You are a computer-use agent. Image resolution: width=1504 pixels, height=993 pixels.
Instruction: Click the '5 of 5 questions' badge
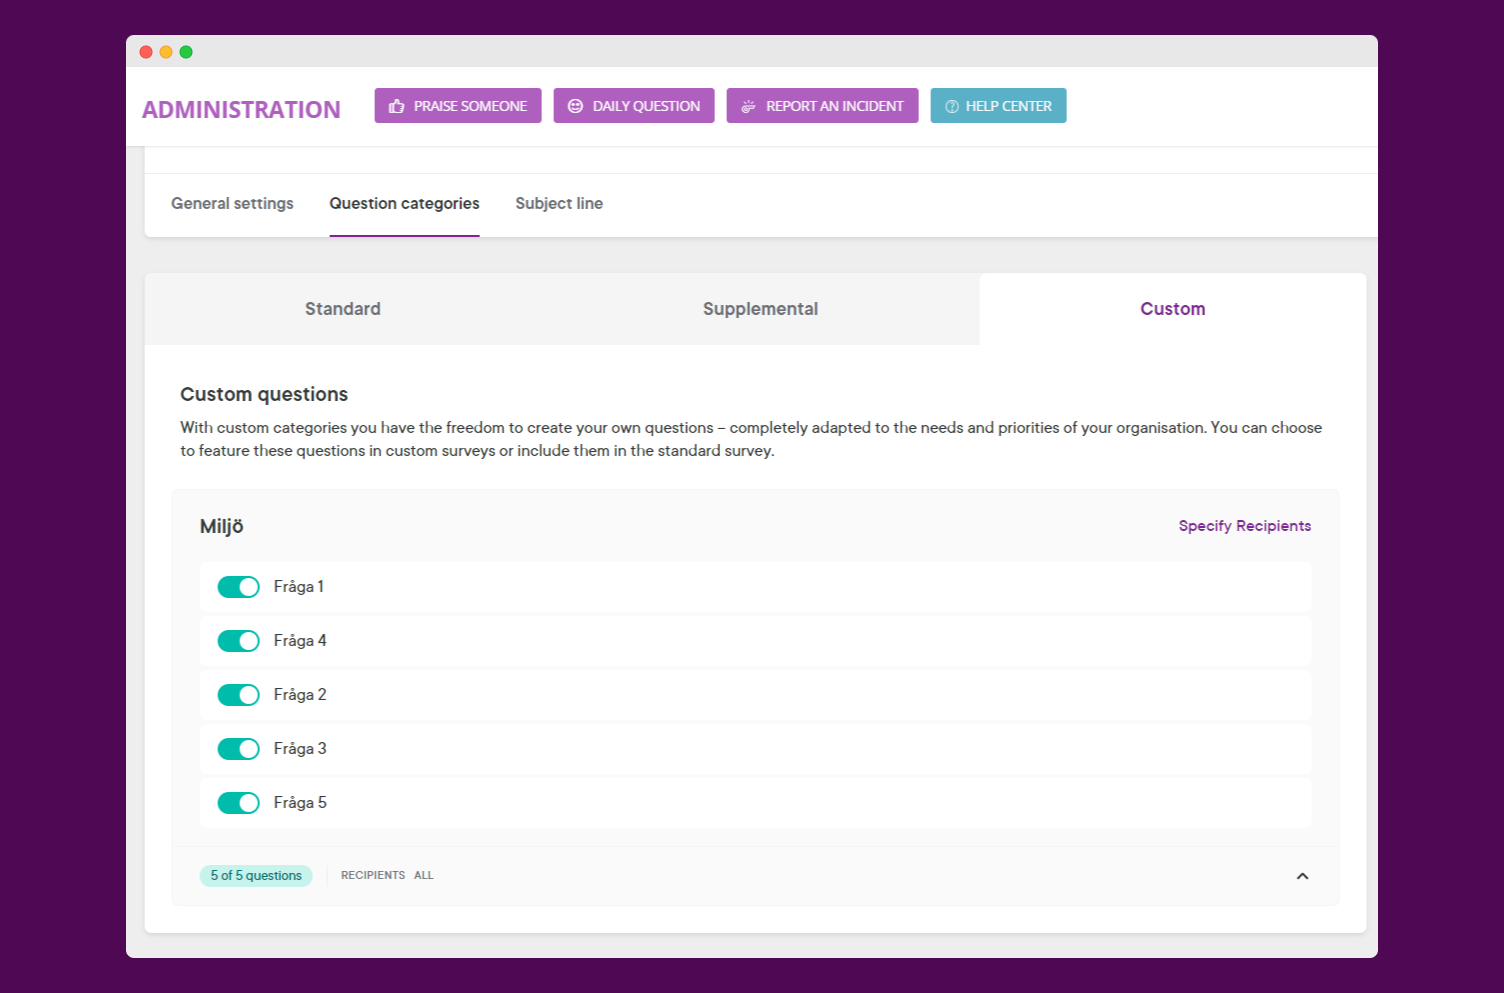[256, 876]
